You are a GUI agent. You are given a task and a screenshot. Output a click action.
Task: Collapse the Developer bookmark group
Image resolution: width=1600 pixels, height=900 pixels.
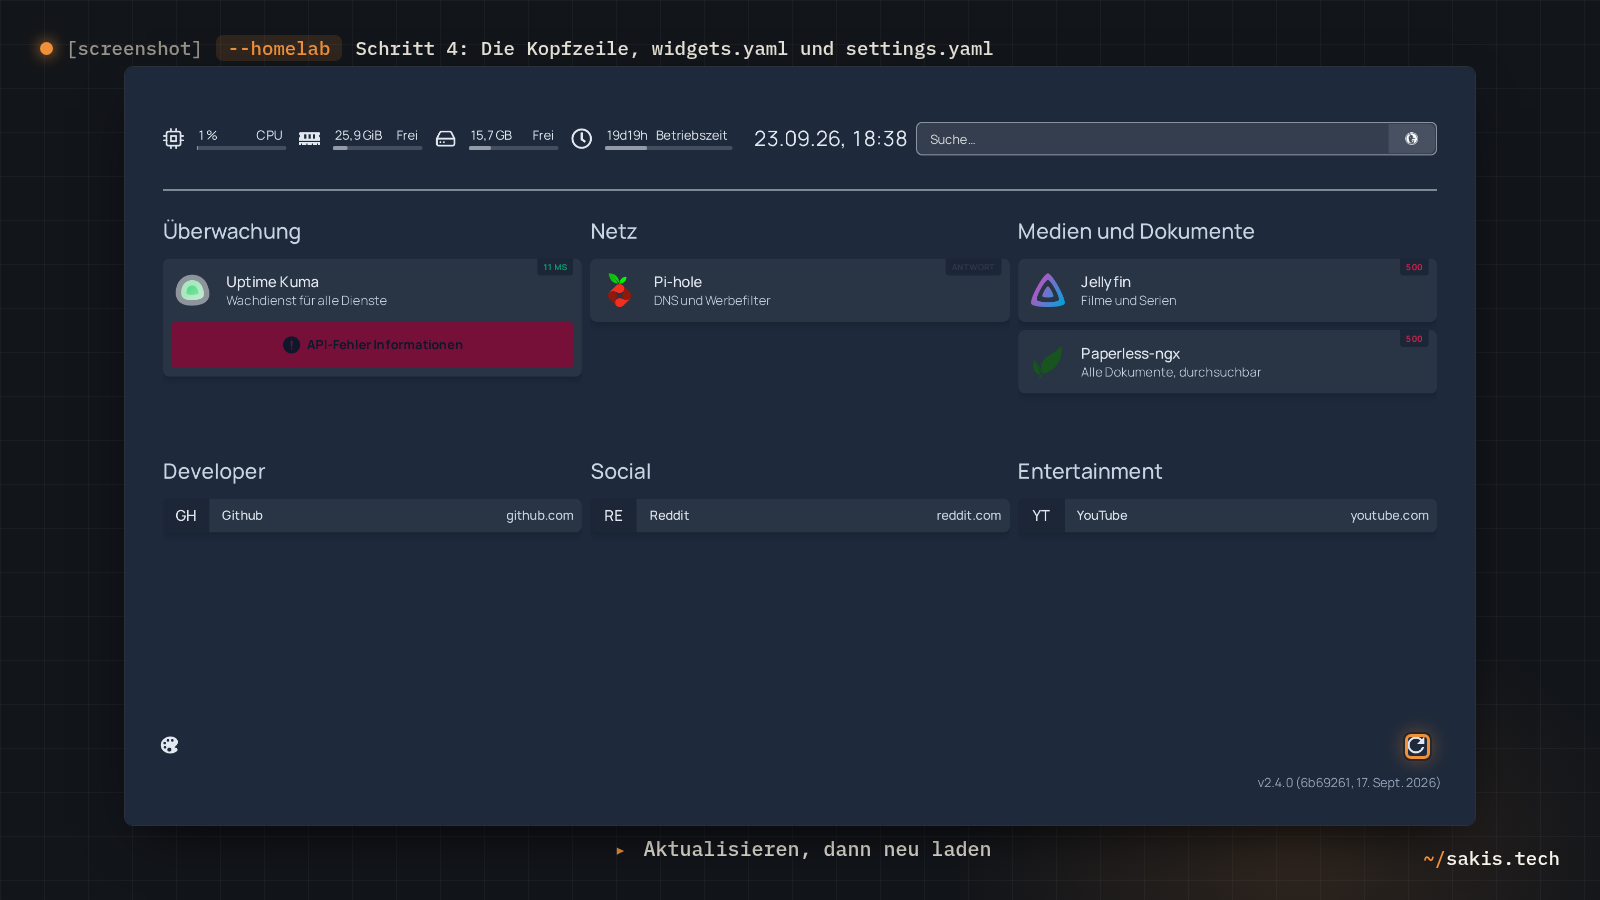(214, 472)
